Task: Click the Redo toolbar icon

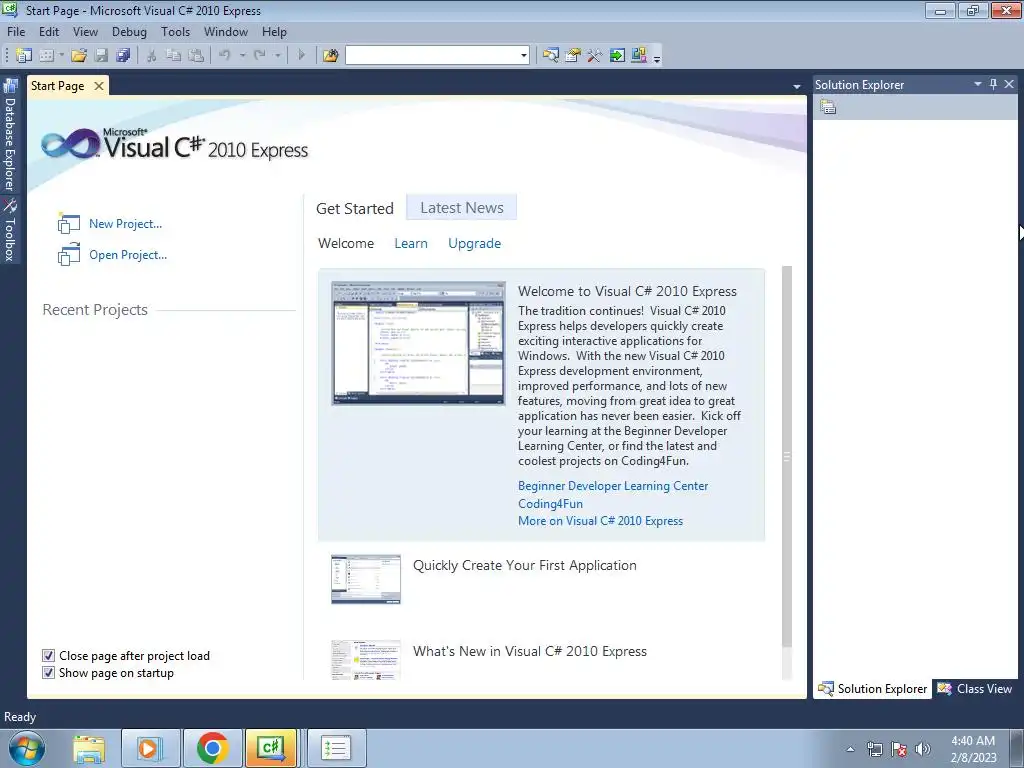Action: pos(260,56)
